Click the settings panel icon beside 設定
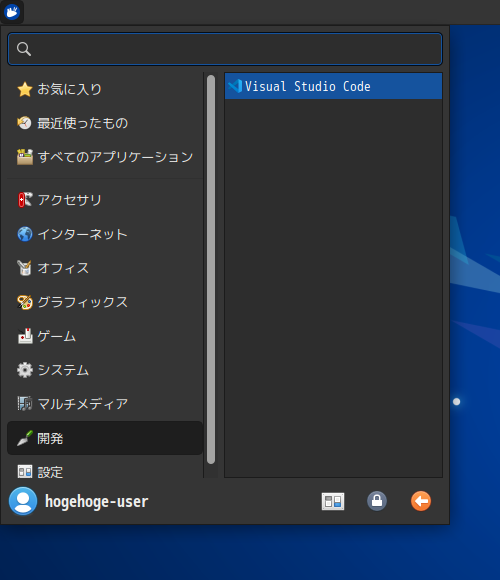This screenshot has width=500, height=580. [x=25, y=472]
